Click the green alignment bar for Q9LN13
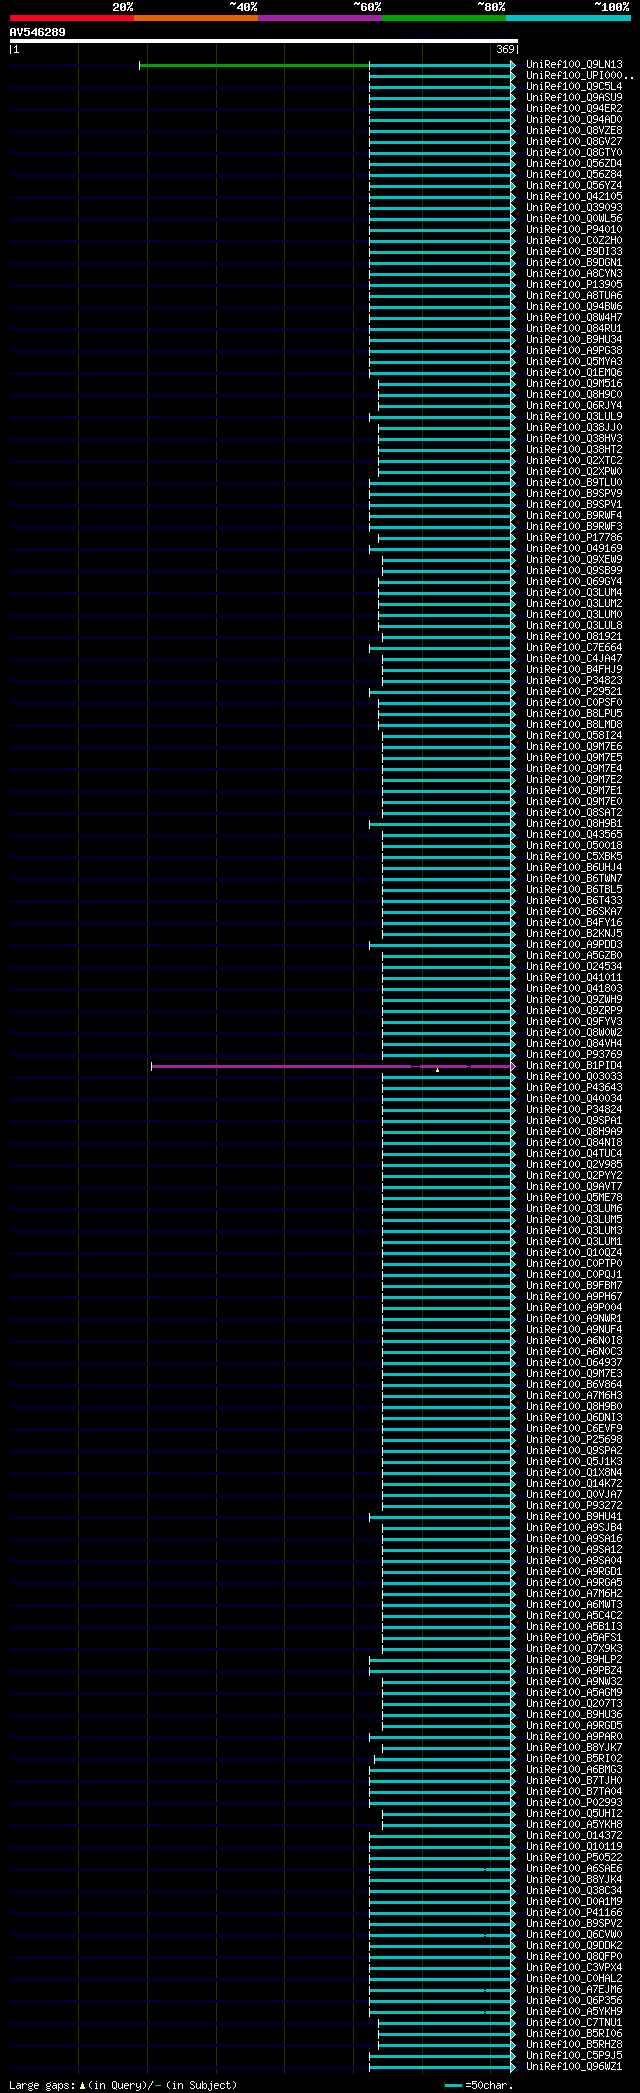 click(254, 65)
